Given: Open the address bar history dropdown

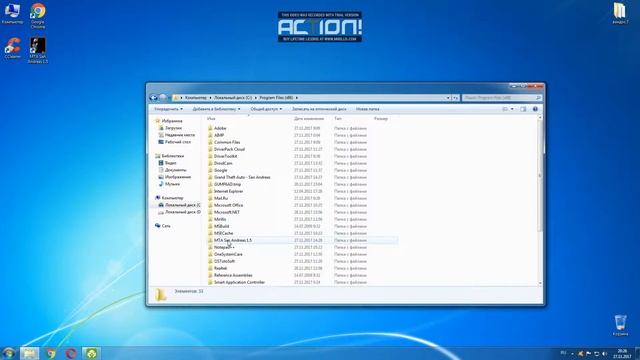Looking at the screenshot, I should click(448, 98).
